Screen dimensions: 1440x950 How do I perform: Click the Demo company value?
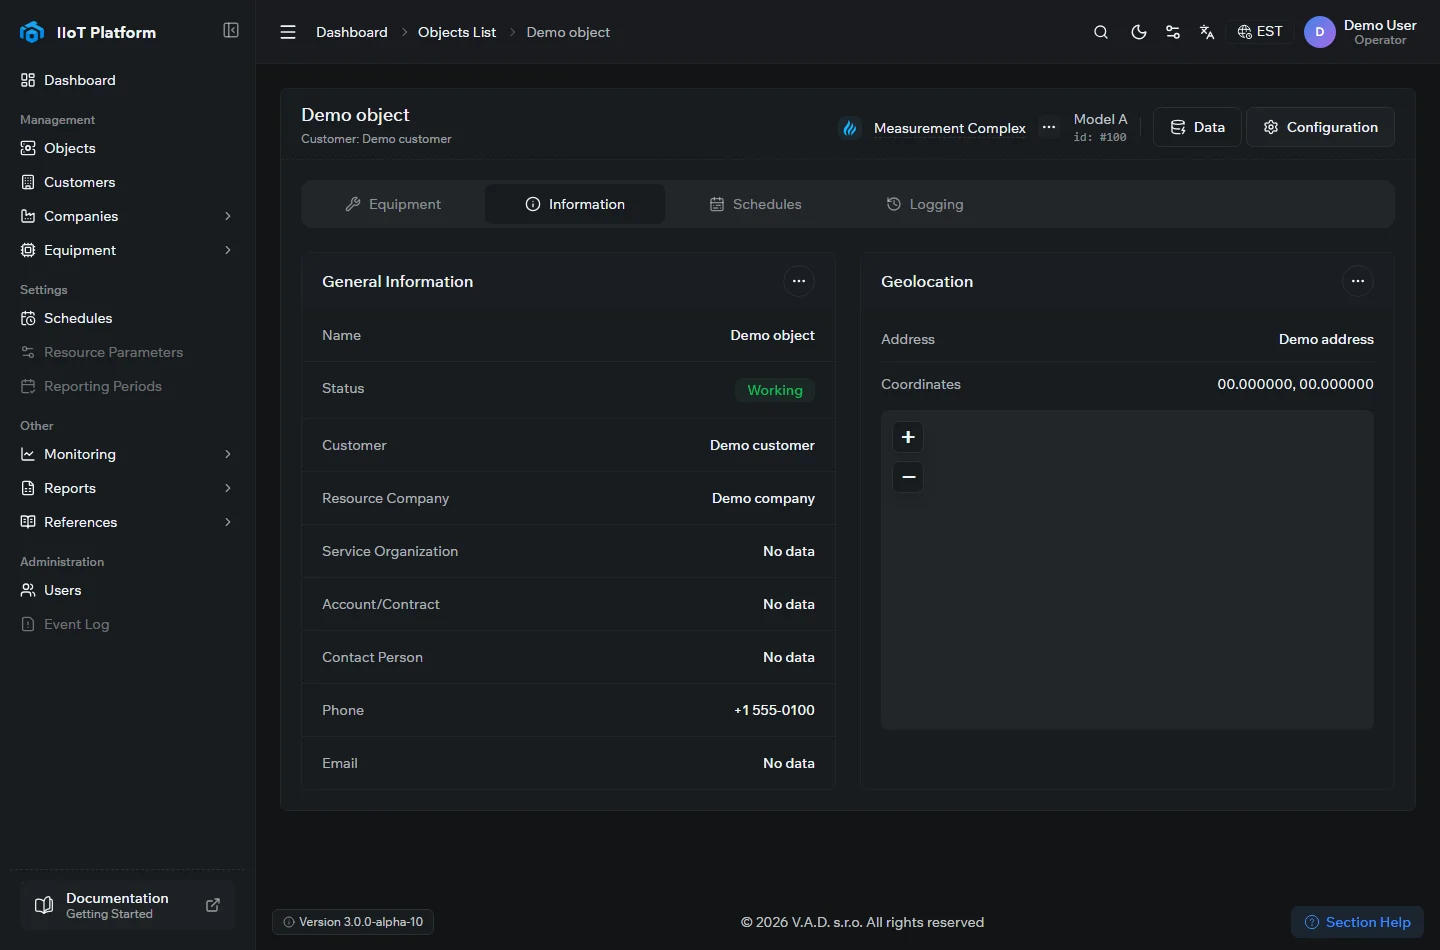coord(763,498)
